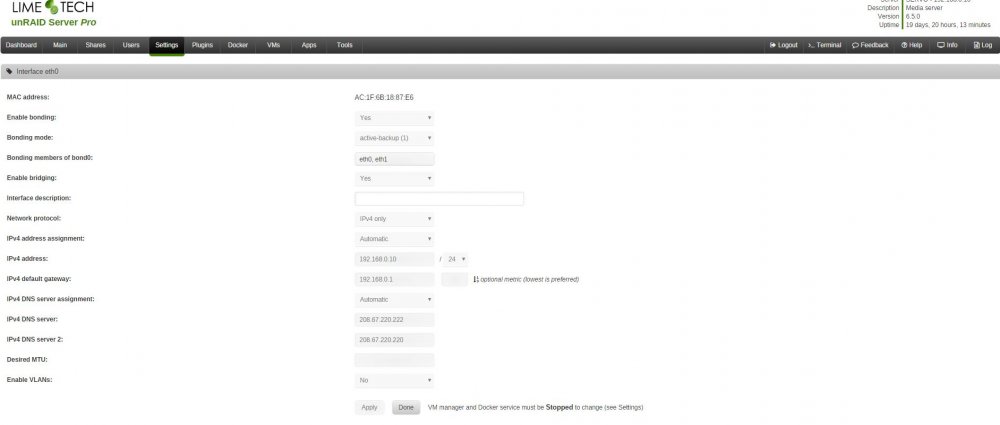Open the Network protocol dropdown
This screenshot has height=425, width=1000.
click(x=394, y=219)
